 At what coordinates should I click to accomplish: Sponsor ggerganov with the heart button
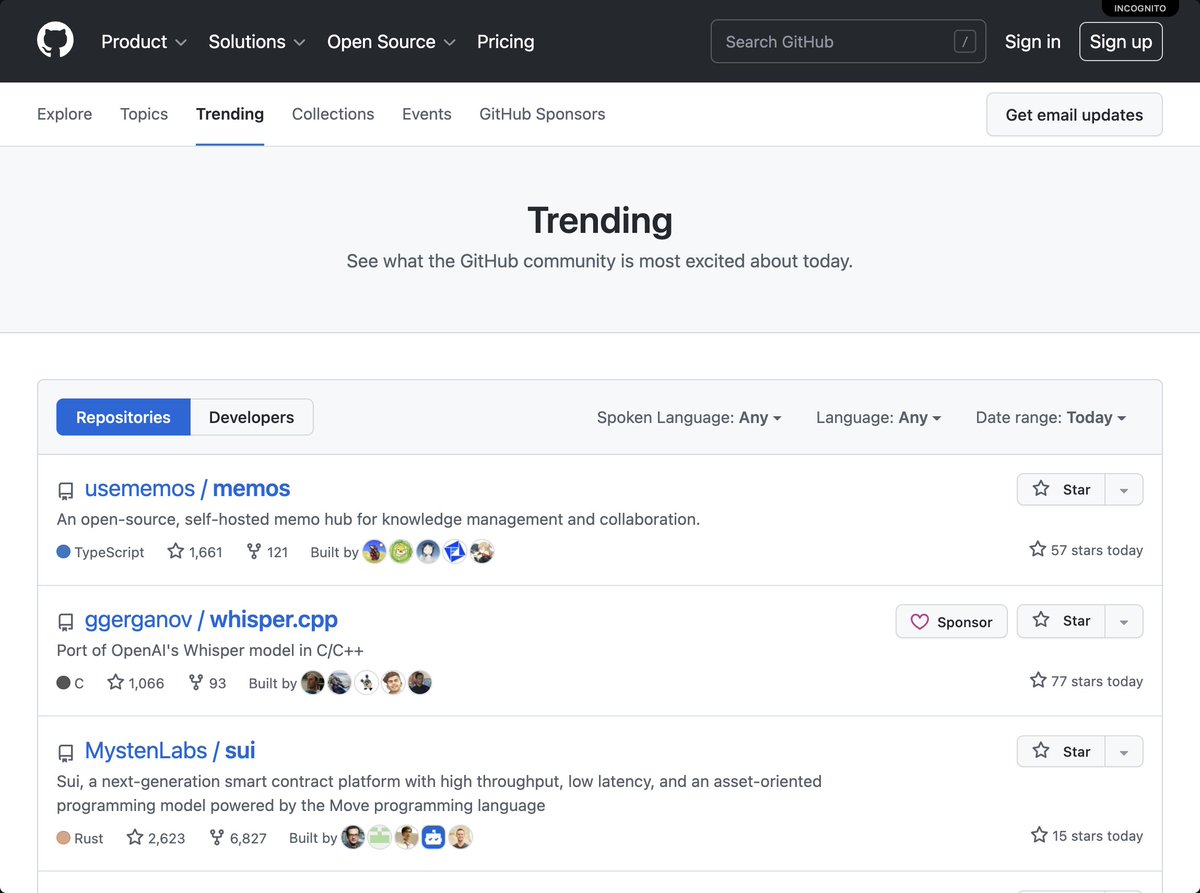pos(951,621)
